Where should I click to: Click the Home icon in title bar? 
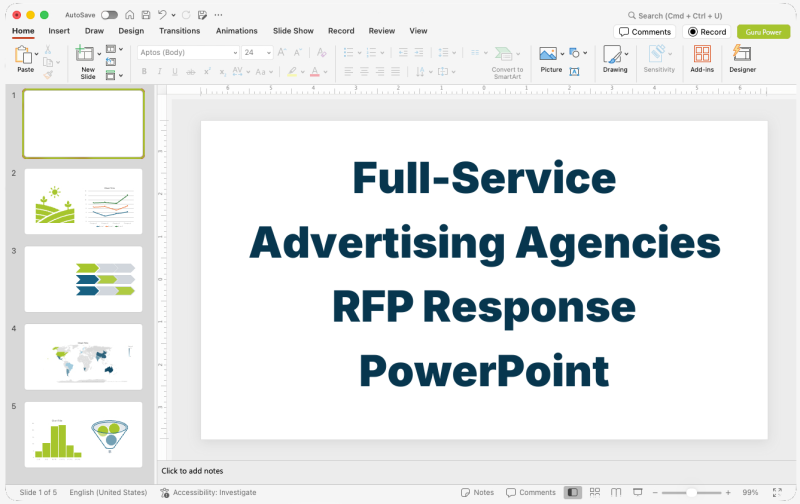click(130, 15)
